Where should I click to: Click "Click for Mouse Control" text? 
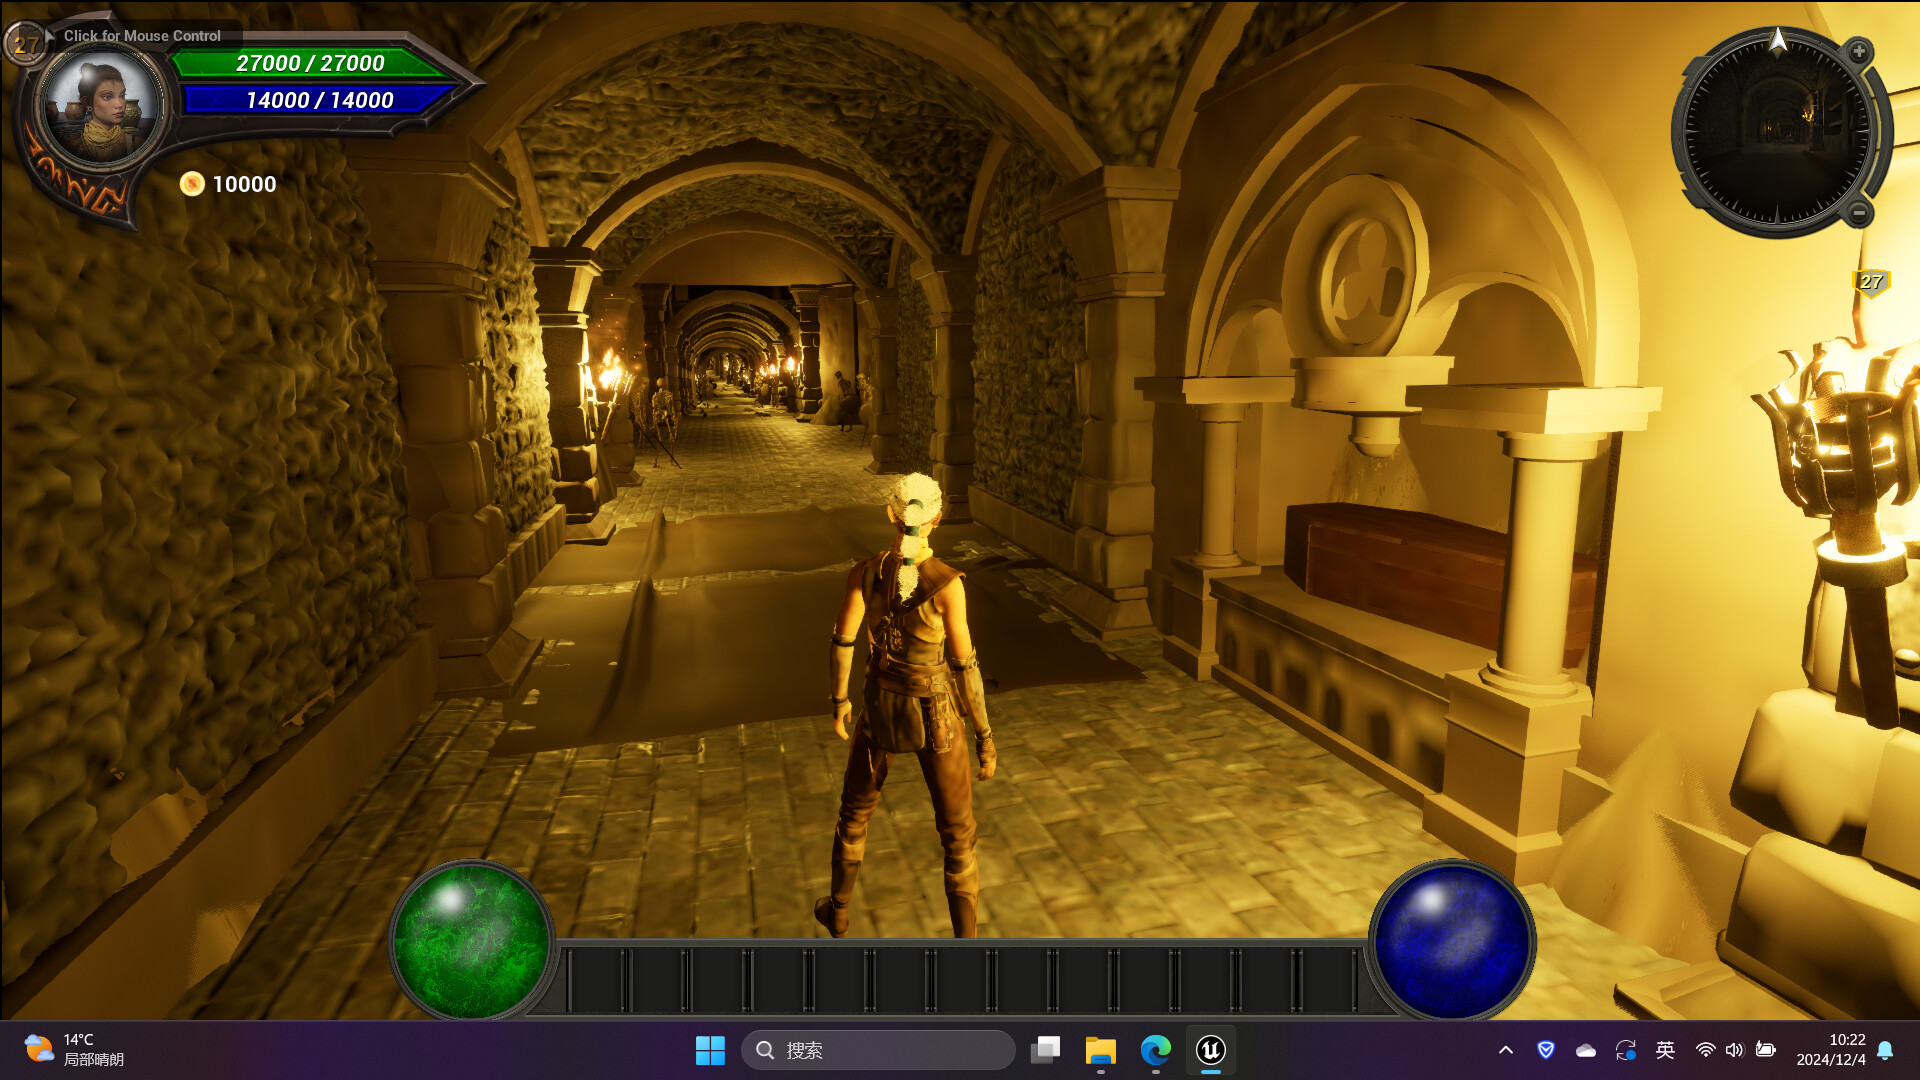click(142, 36)
